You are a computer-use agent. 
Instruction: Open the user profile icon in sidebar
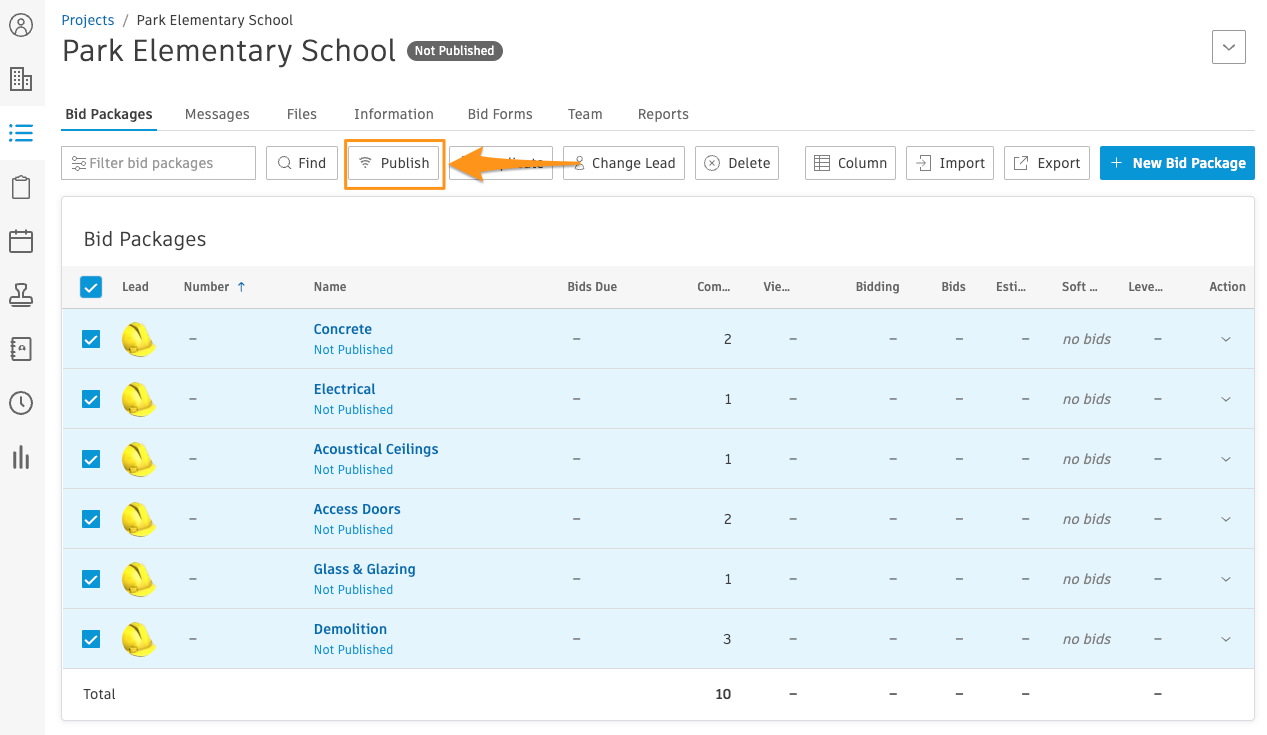[x=21, y=25]
